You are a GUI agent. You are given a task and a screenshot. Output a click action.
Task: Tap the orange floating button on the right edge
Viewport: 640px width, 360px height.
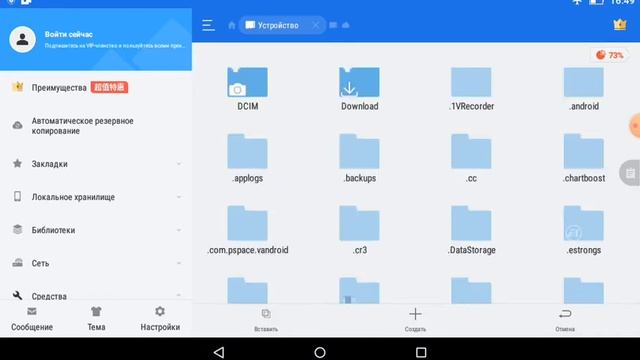click(x=634, y=126)
